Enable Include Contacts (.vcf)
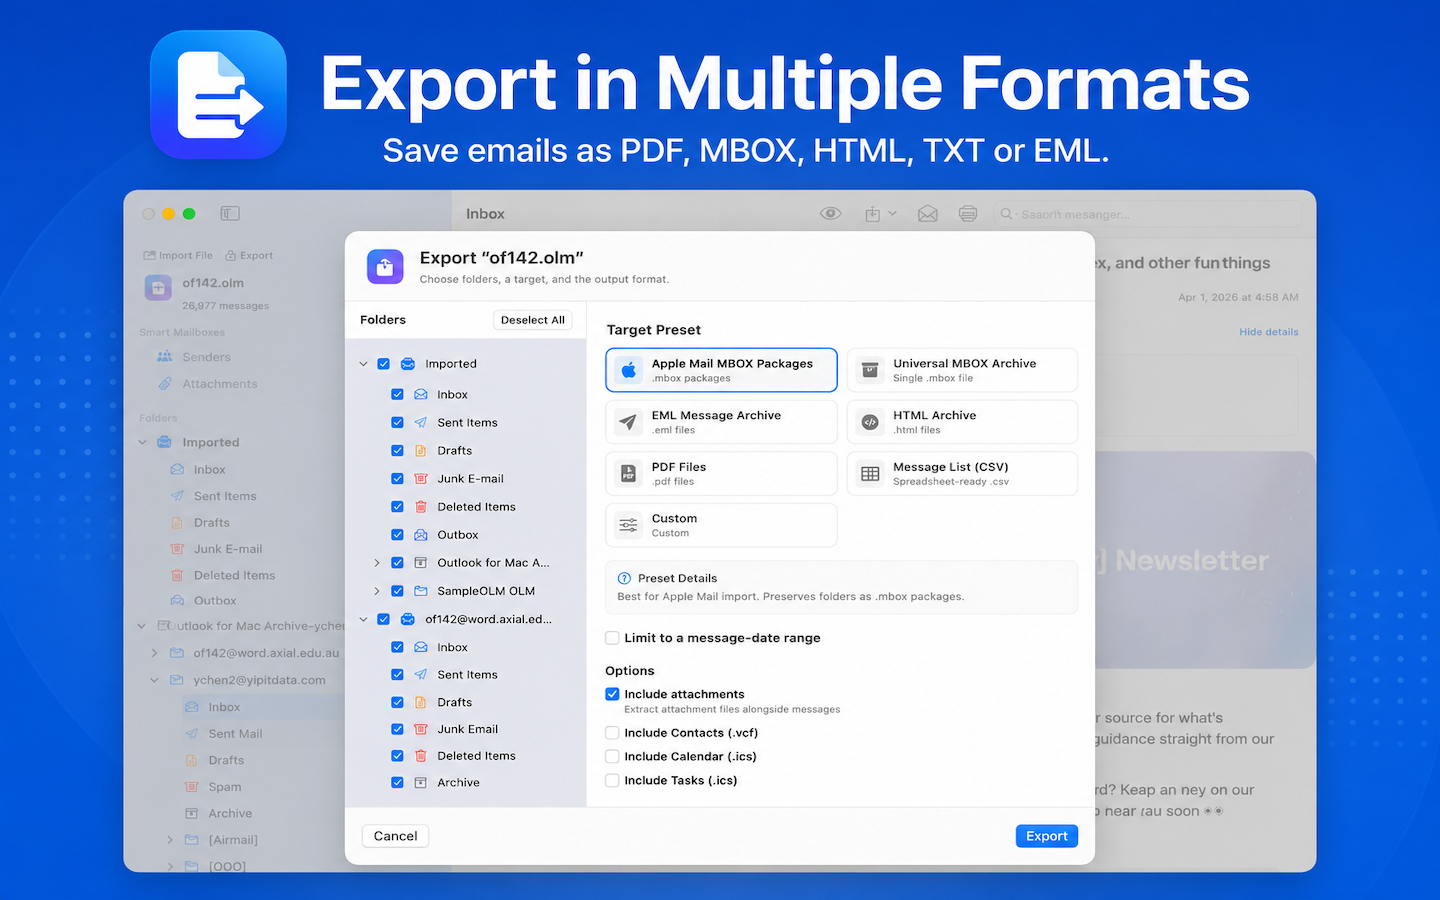 click(612, 733)
